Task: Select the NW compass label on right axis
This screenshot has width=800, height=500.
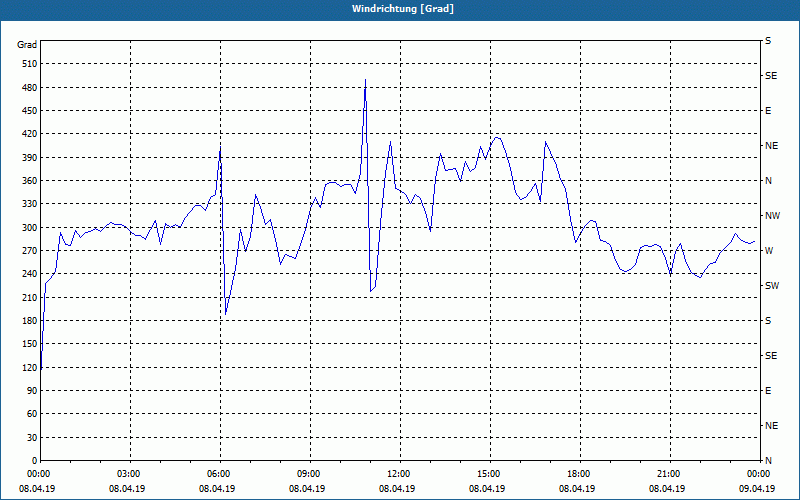Action: pyautogui.click(x=772, y=216)
